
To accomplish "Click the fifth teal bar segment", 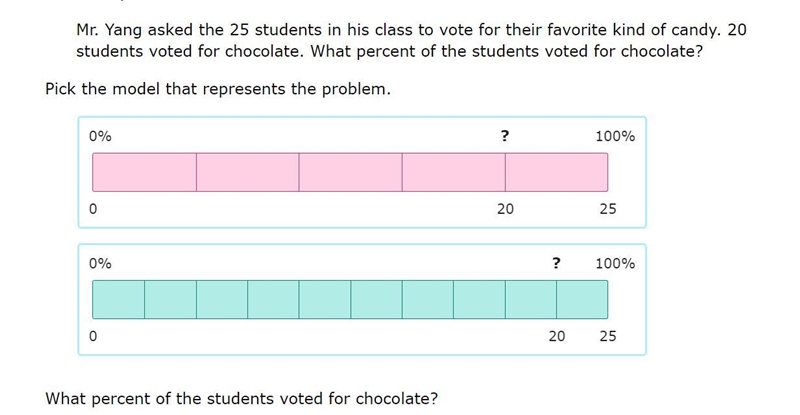I will [324, 300].
